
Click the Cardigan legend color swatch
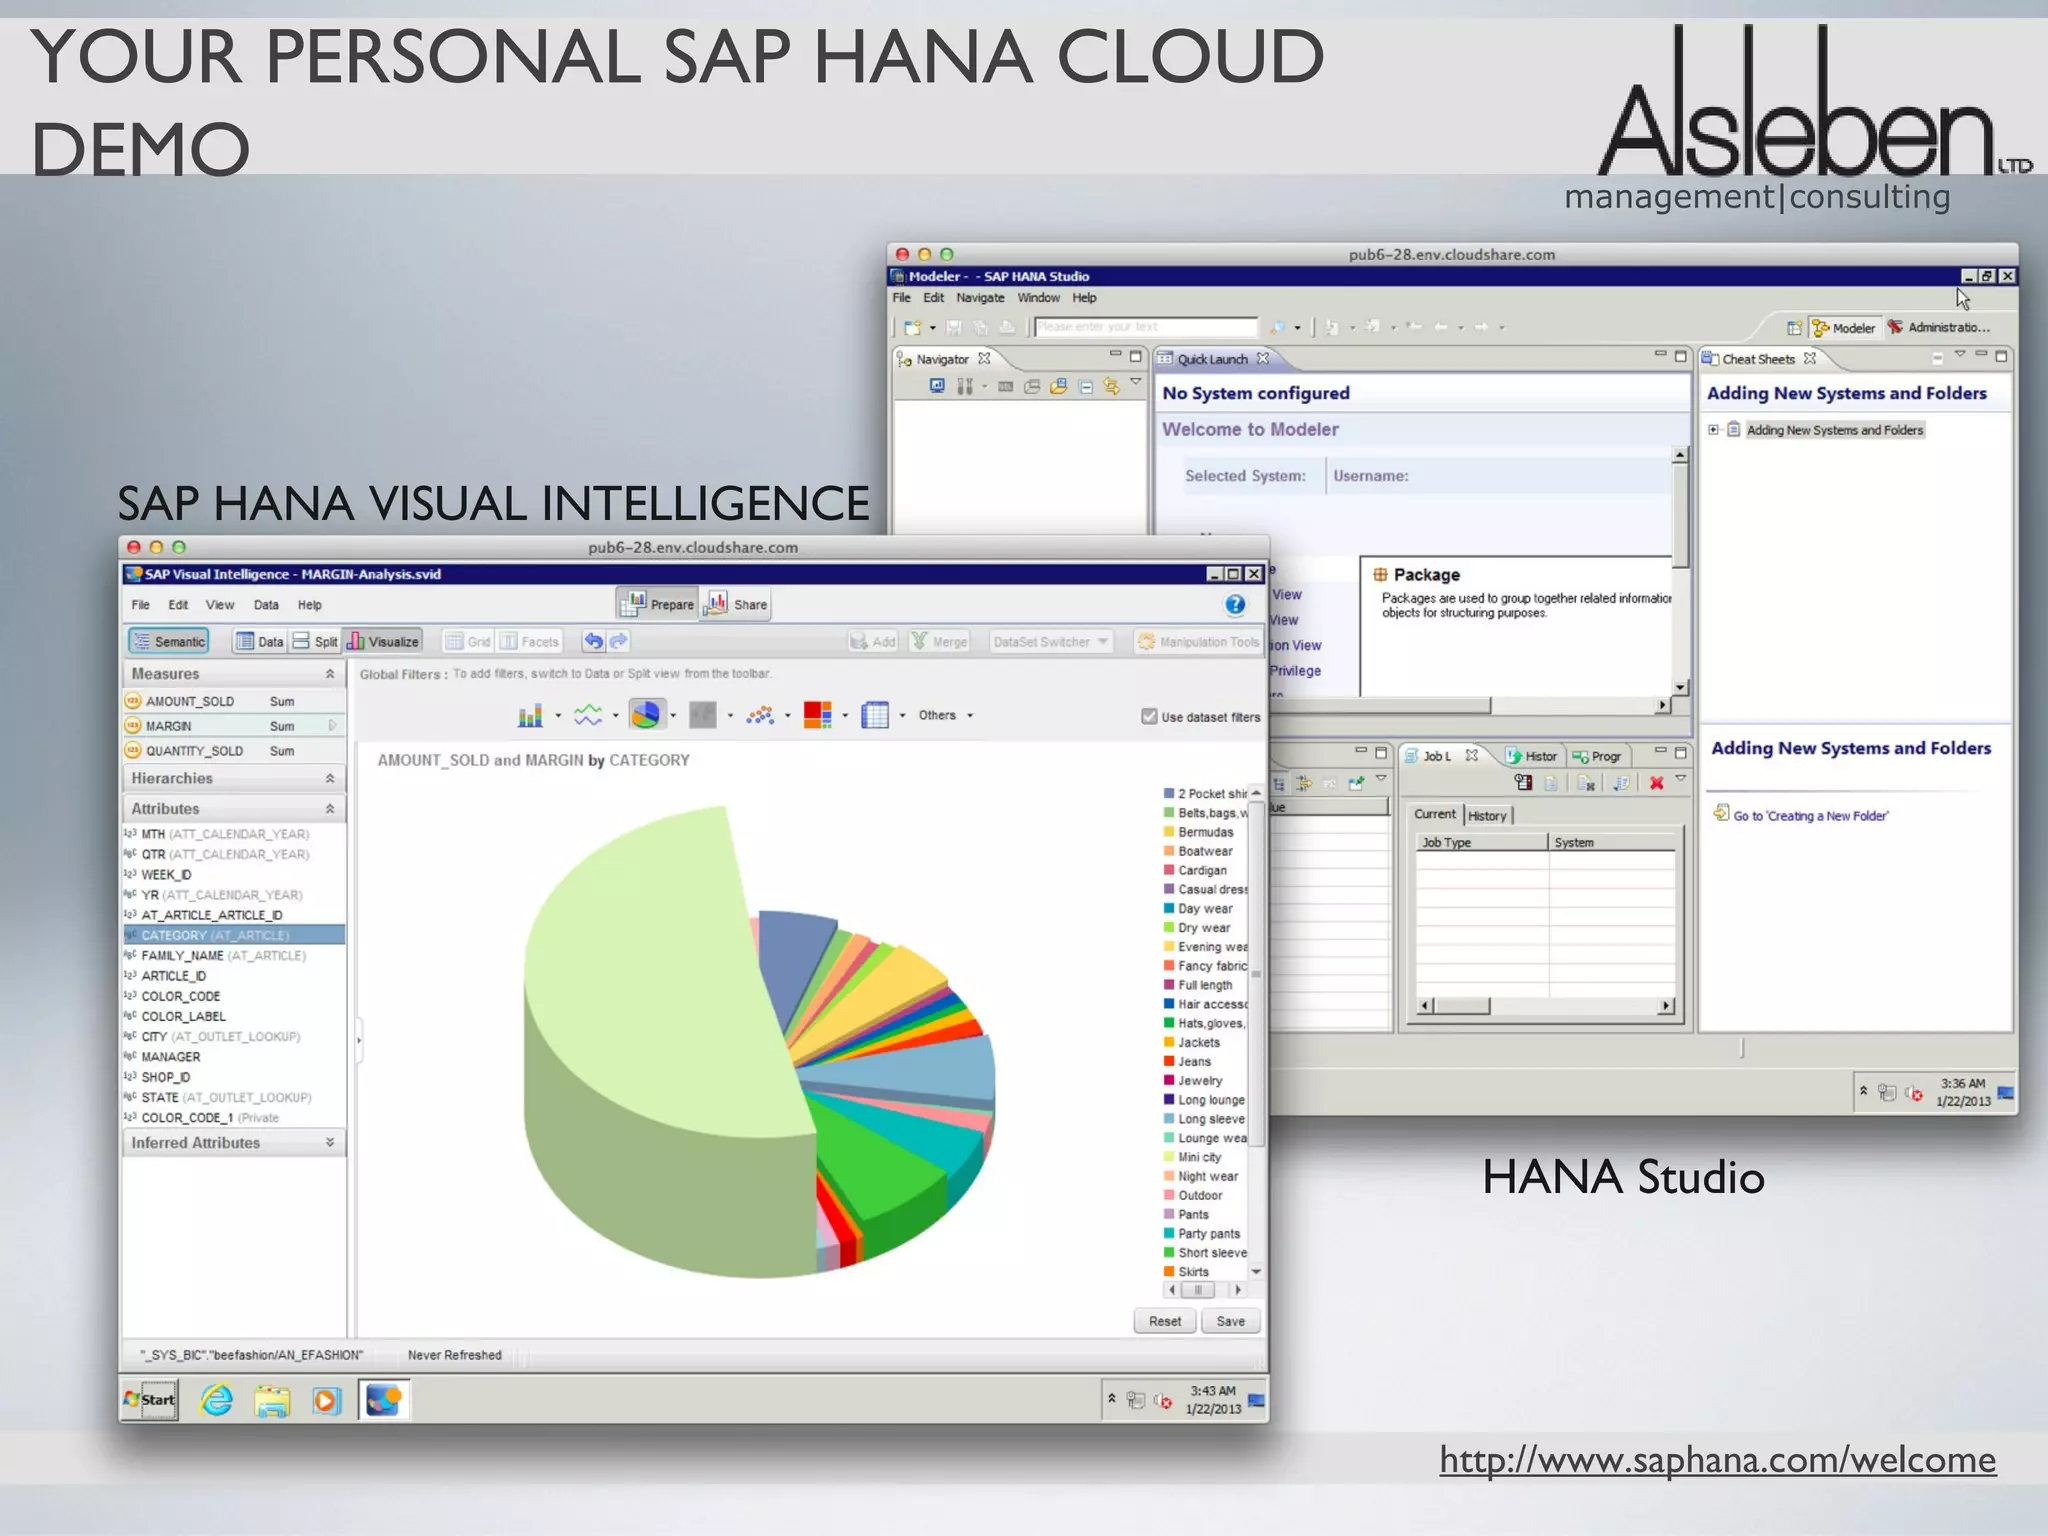tap(1168, 870)
